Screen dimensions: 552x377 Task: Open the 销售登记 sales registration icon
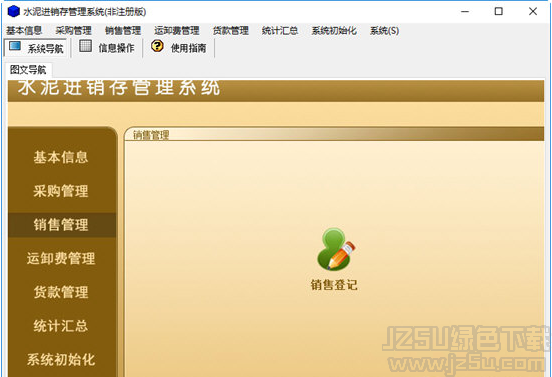coord(335,249)
